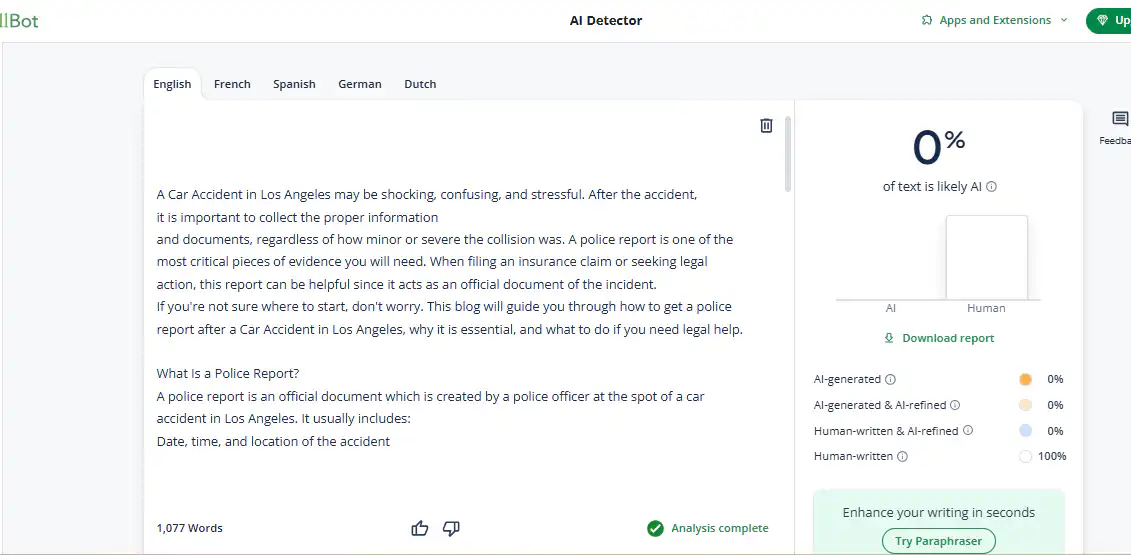Click info icon beside Human-written label
Screen dimensions: 1131x555
click(x=902, y=456)
